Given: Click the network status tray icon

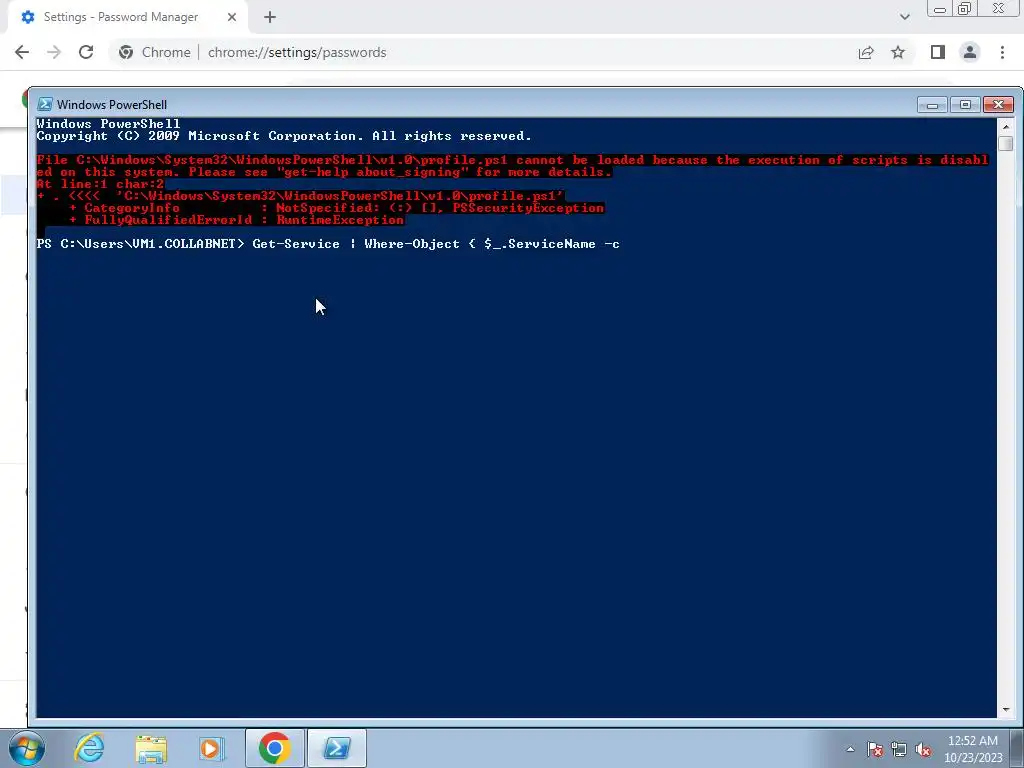Looking at the screenshot, I should (899, 749).
